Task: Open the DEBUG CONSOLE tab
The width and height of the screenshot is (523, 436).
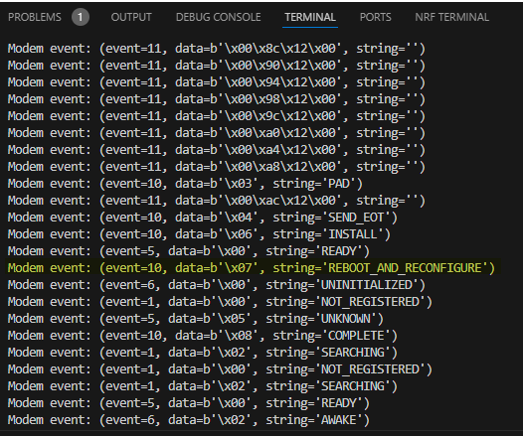Action: coord(218,17)
